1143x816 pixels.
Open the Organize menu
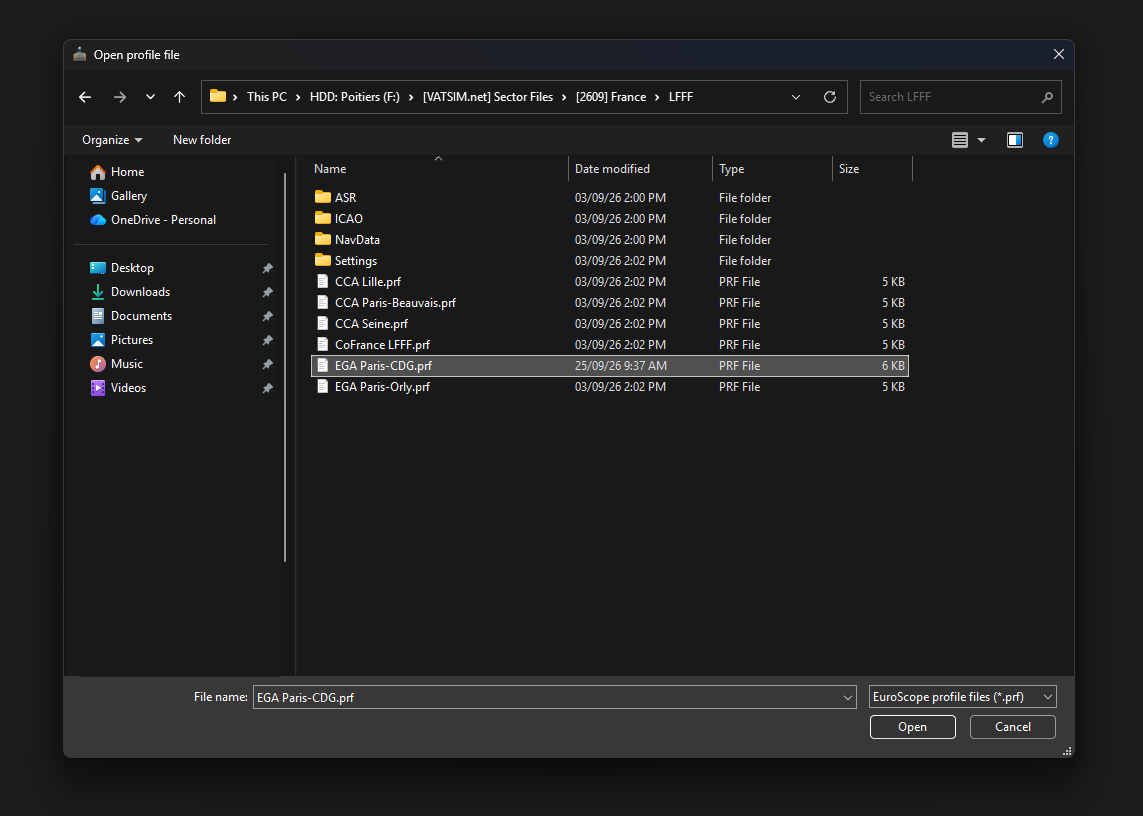112,140
